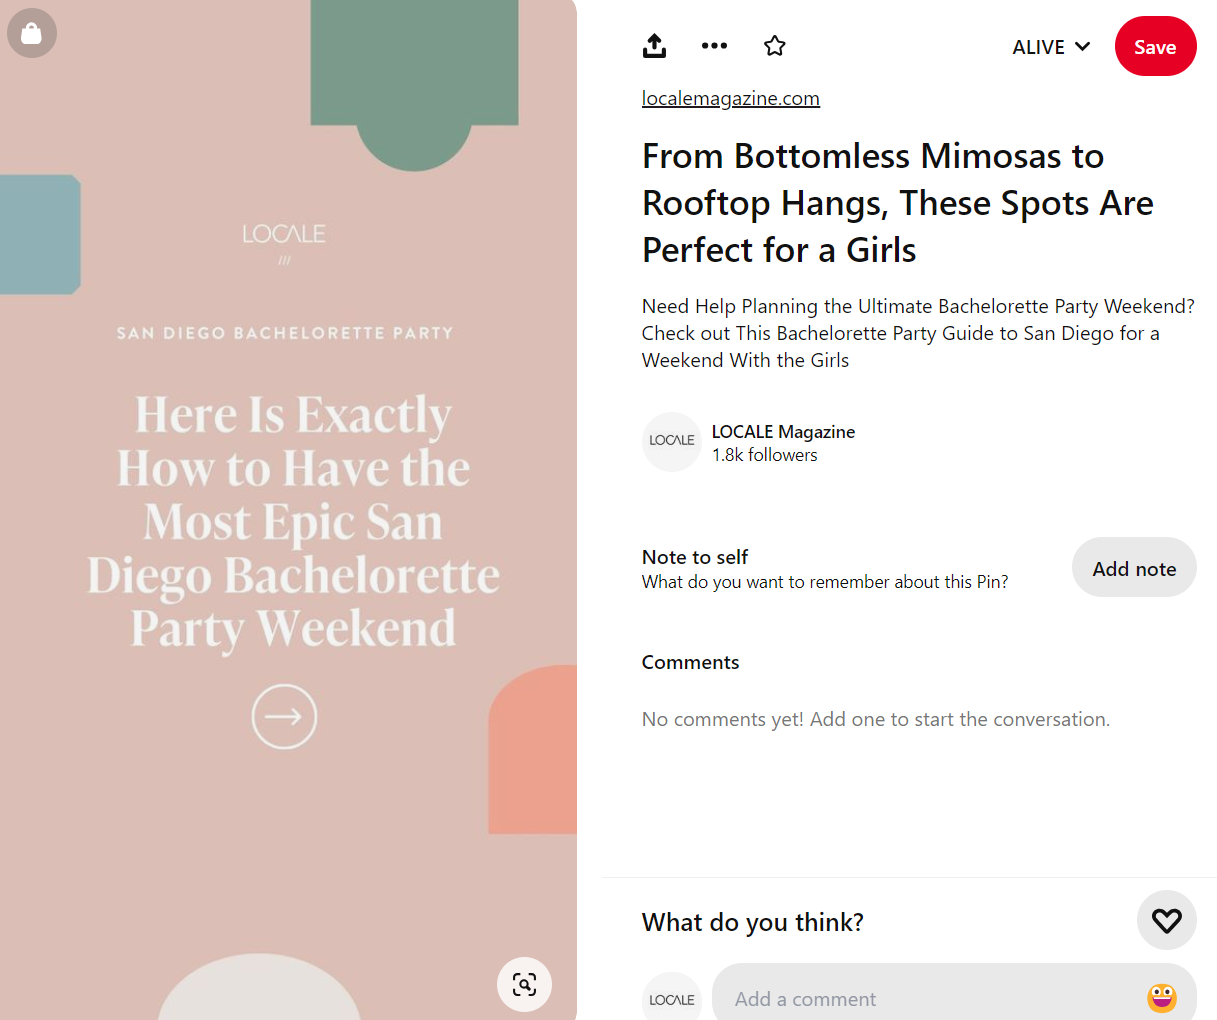The height and width of the screenshot is (1020, 1217).
Task: Share this pin using the upload arrow icon
Action: point(654,46)
